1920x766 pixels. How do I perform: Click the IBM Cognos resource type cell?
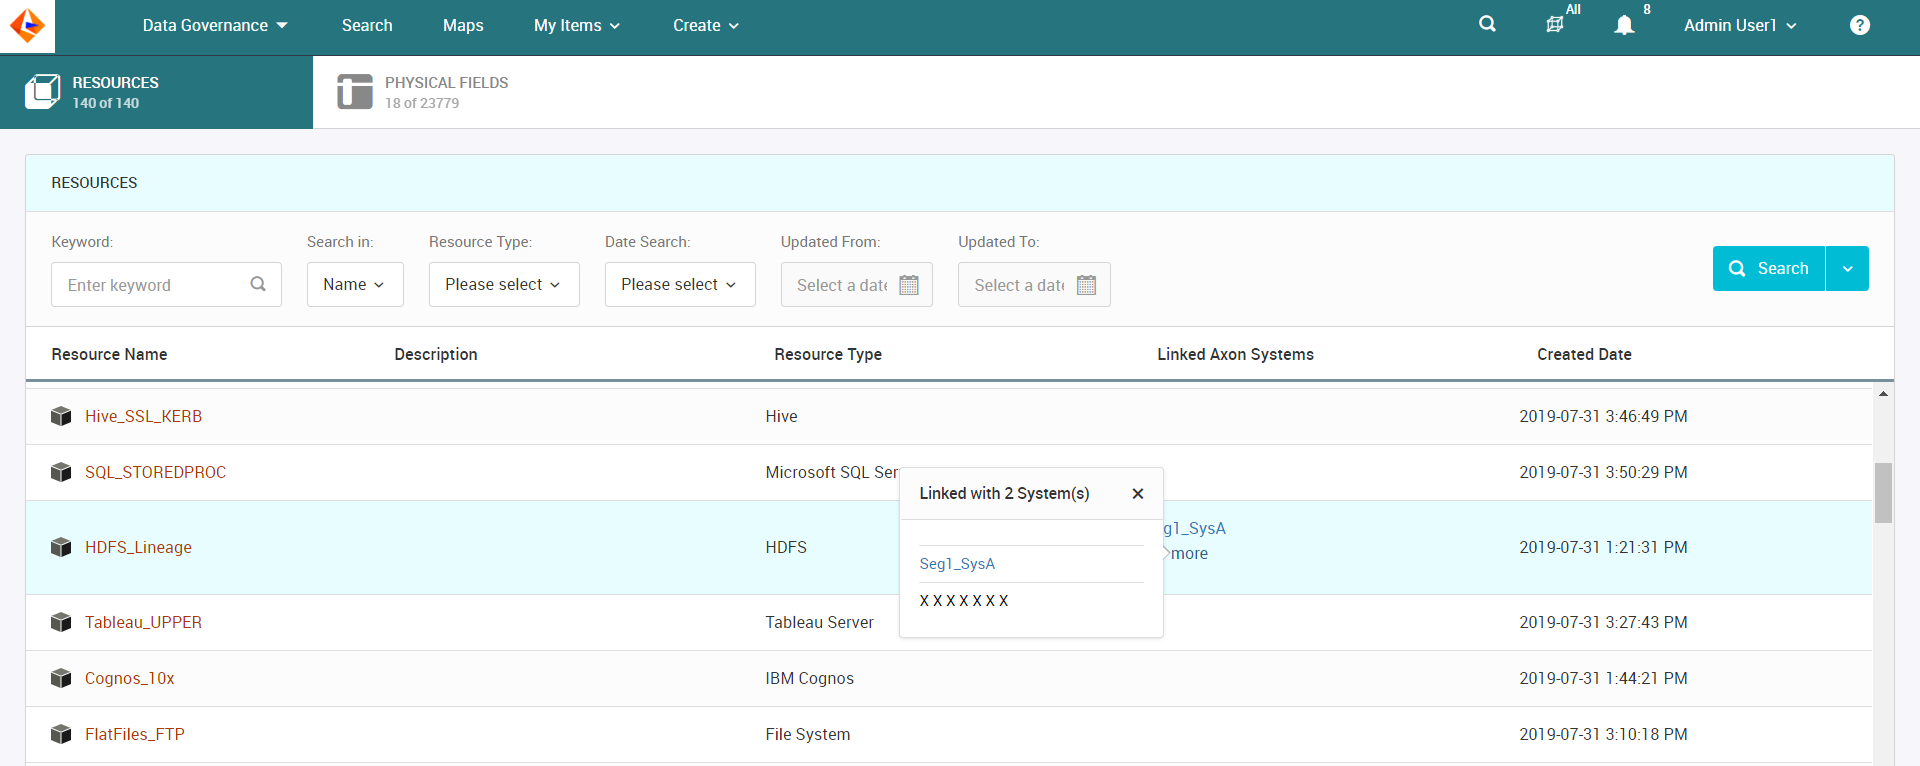(x=809, y=678)
